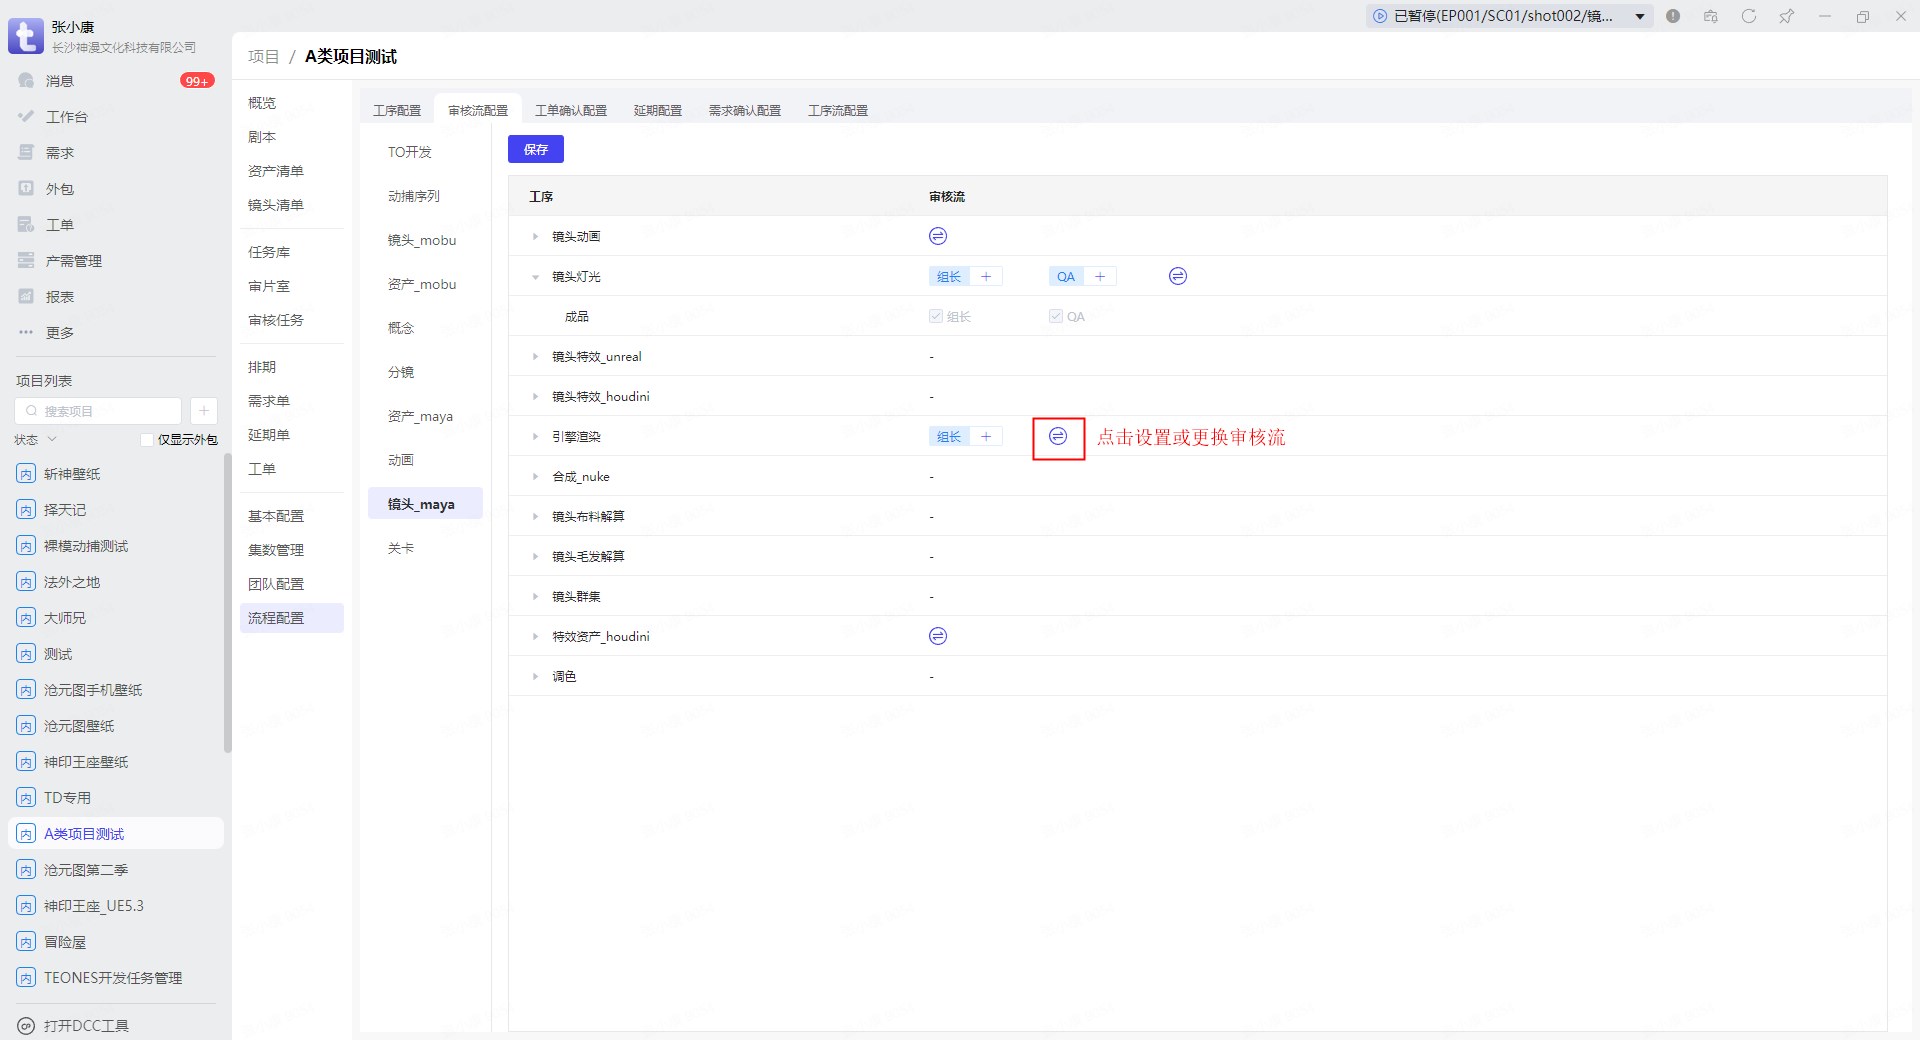The width and height of the screenshot is (1920, 1040).
Task: Click plus icon beside 组长 in 引擎渲染
Action: click(986, 437)
